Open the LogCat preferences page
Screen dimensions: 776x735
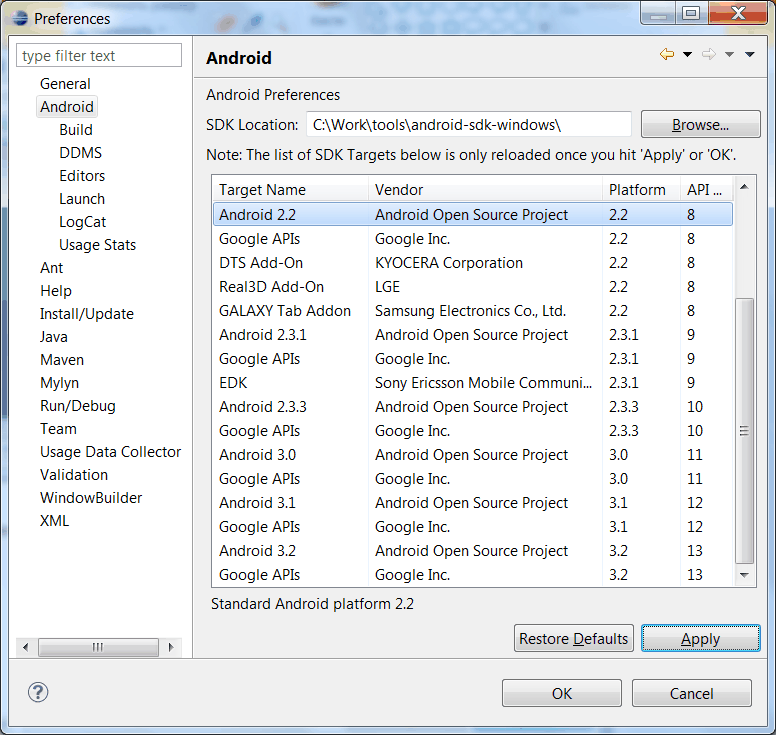(x=83, y=222)
